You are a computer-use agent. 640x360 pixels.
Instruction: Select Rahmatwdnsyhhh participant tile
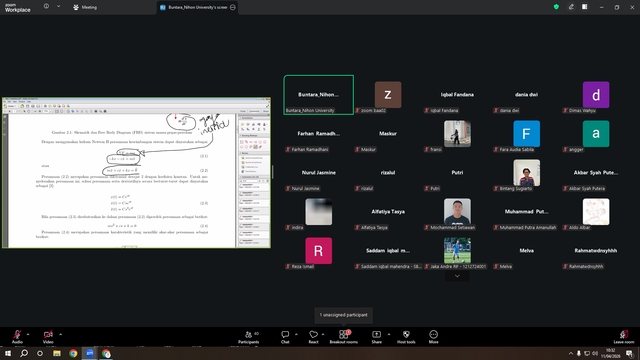click(x=596, y=251)
